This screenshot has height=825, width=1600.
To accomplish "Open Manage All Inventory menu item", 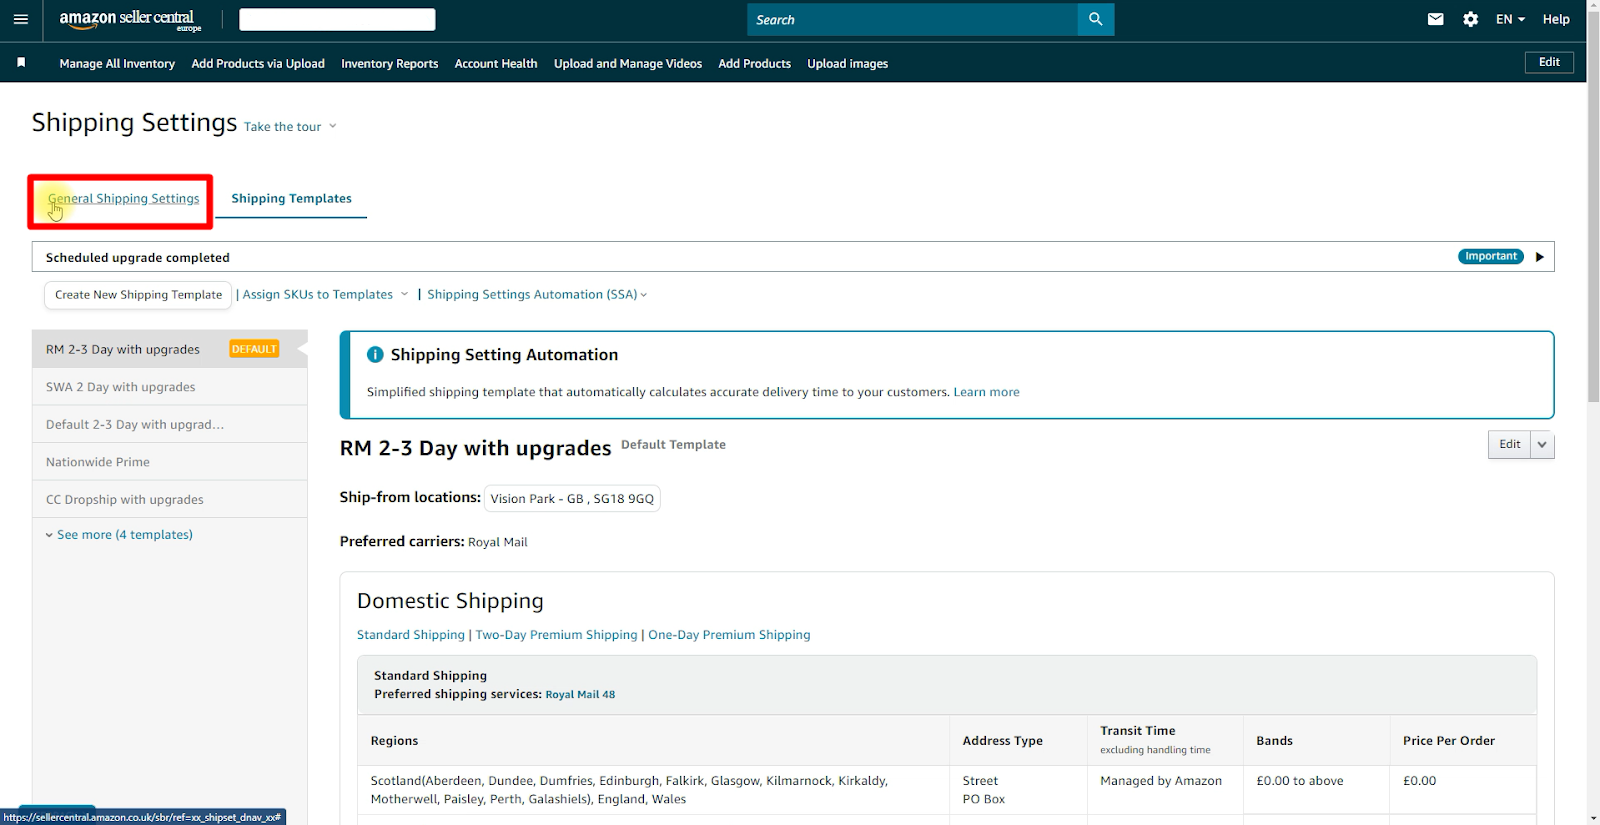I will 117,64.
